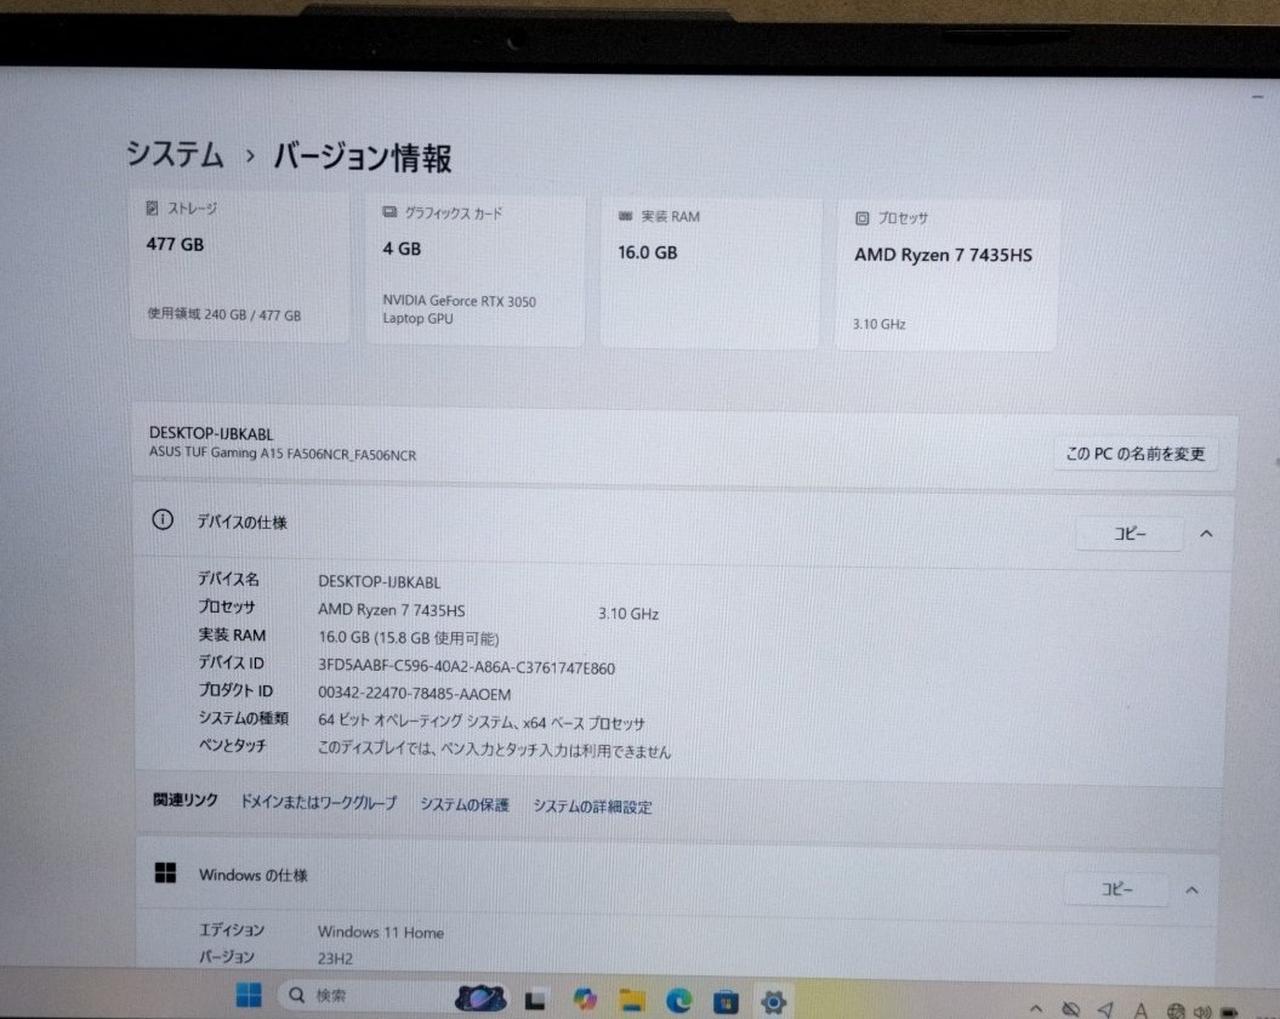Screen dimensions: 1280x1019
Task: Open the Windows Start menu
Action: [248, 995]
